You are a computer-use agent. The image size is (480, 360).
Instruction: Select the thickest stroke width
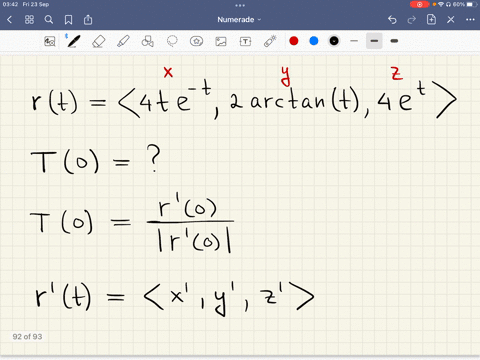394,41
